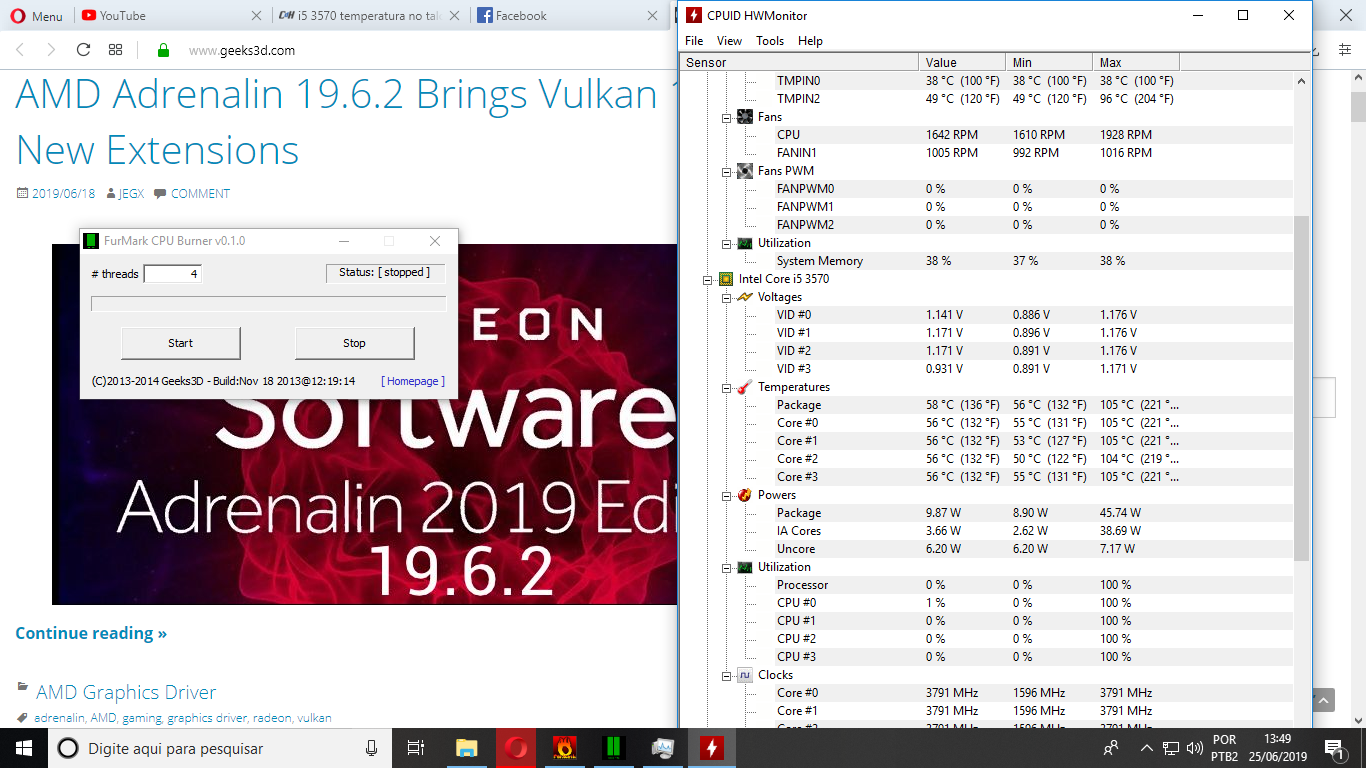Image resolution: width=1366 pixels, height=768 pixels.
Task: Click the FurMark CPU Burner title icon
Action: pyautogui.click(x=92, y=241)
